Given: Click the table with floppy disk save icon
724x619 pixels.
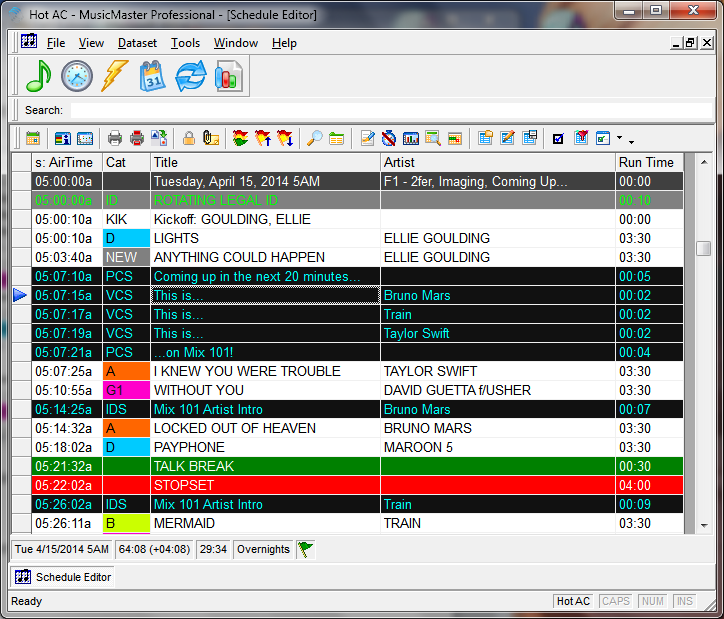Looking at the screenshot, I should 530,138.
